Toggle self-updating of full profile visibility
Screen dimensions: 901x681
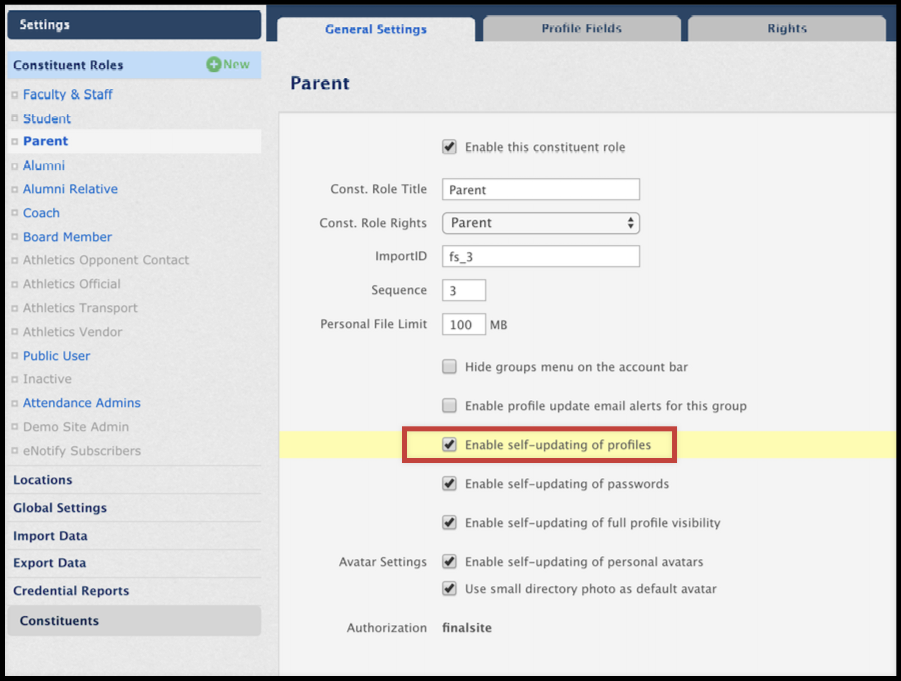(x=449, y=523)
